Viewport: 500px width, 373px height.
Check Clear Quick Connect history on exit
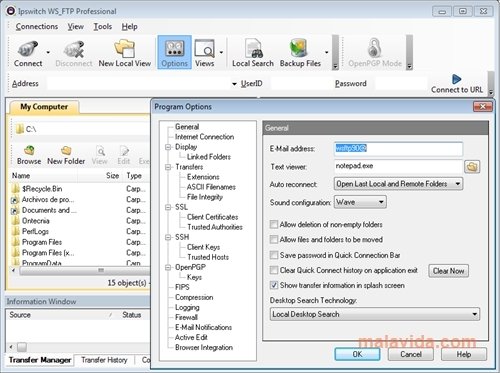(274, 270)
